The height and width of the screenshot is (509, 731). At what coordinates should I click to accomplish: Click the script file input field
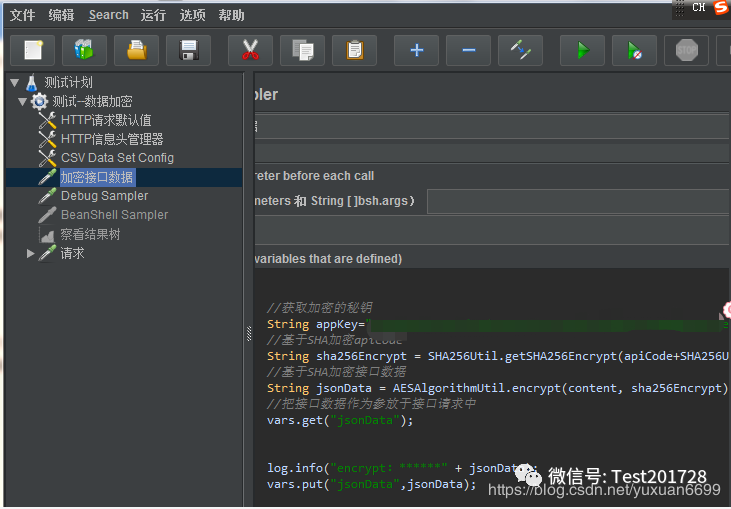tap(492, 231)
